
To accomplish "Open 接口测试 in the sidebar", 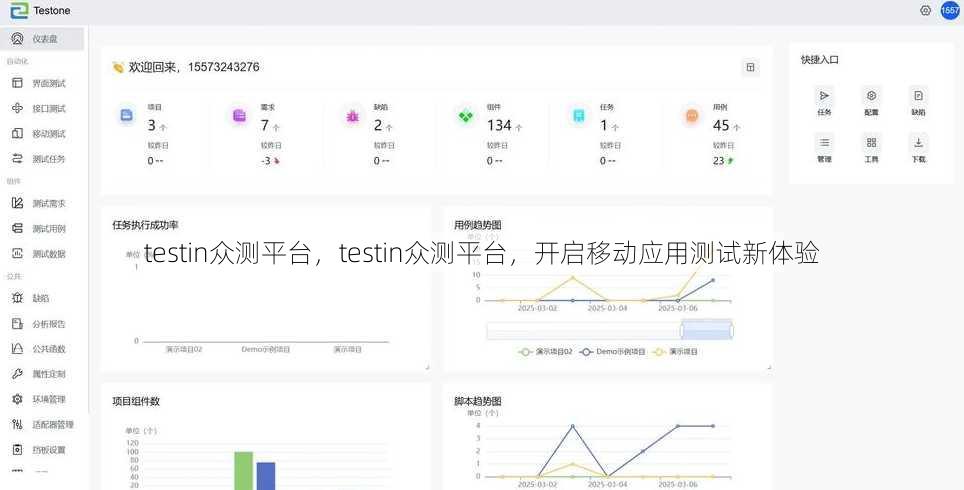I will [42, 108].
